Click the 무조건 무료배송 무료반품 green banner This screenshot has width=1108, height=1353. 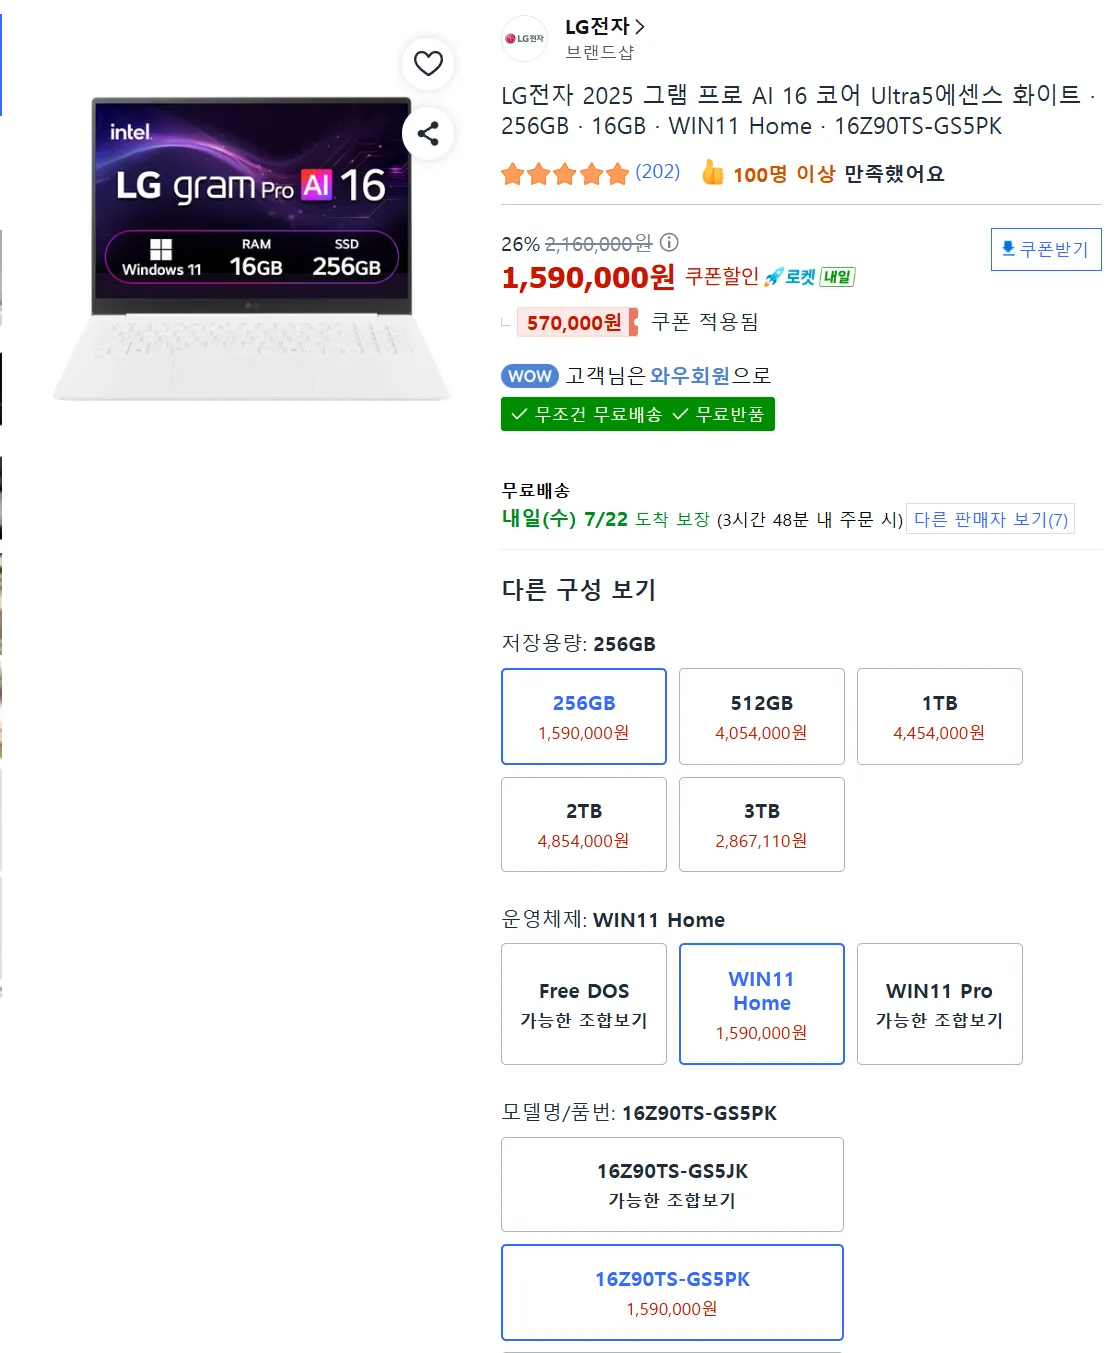pyautogui.click(x=638, y=414)
